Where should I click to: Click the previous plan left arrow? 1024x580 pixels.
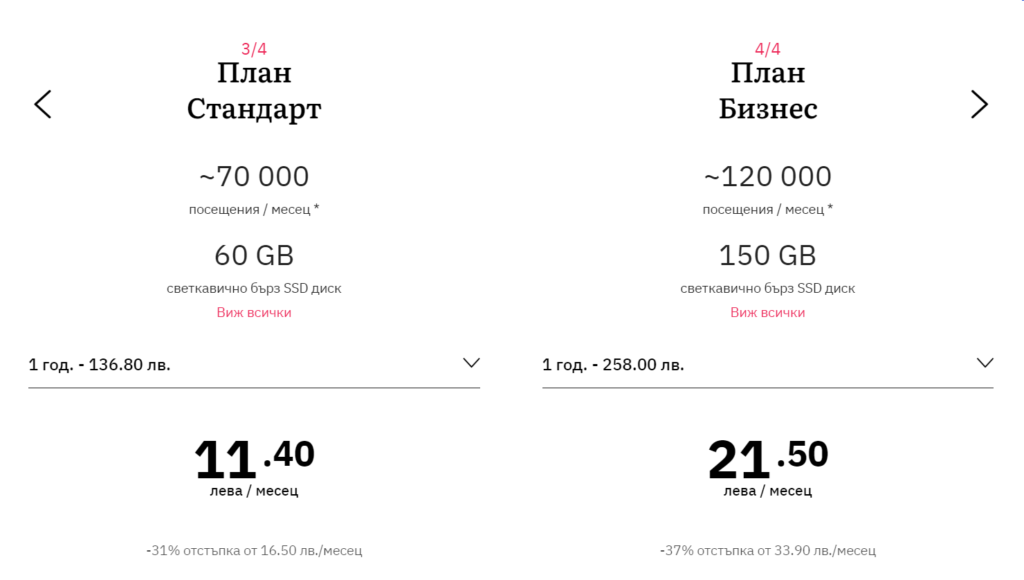point(42,104)
